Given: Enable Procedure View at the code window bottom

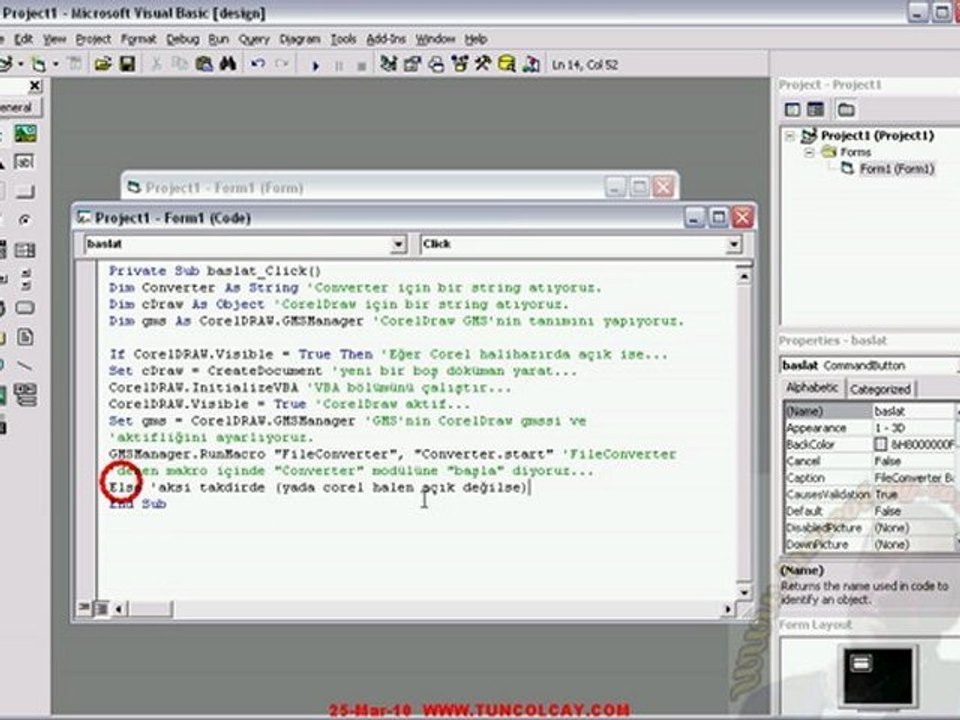Looking at the screenshot, I should point(84,608).
